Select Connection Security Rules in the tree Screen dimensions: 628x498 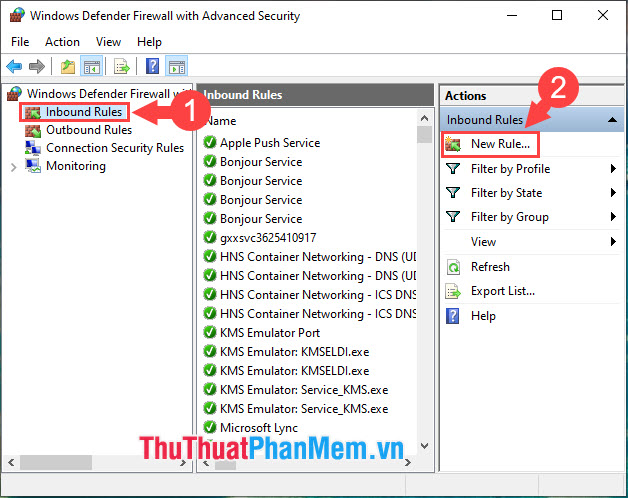tap(115, 148)
